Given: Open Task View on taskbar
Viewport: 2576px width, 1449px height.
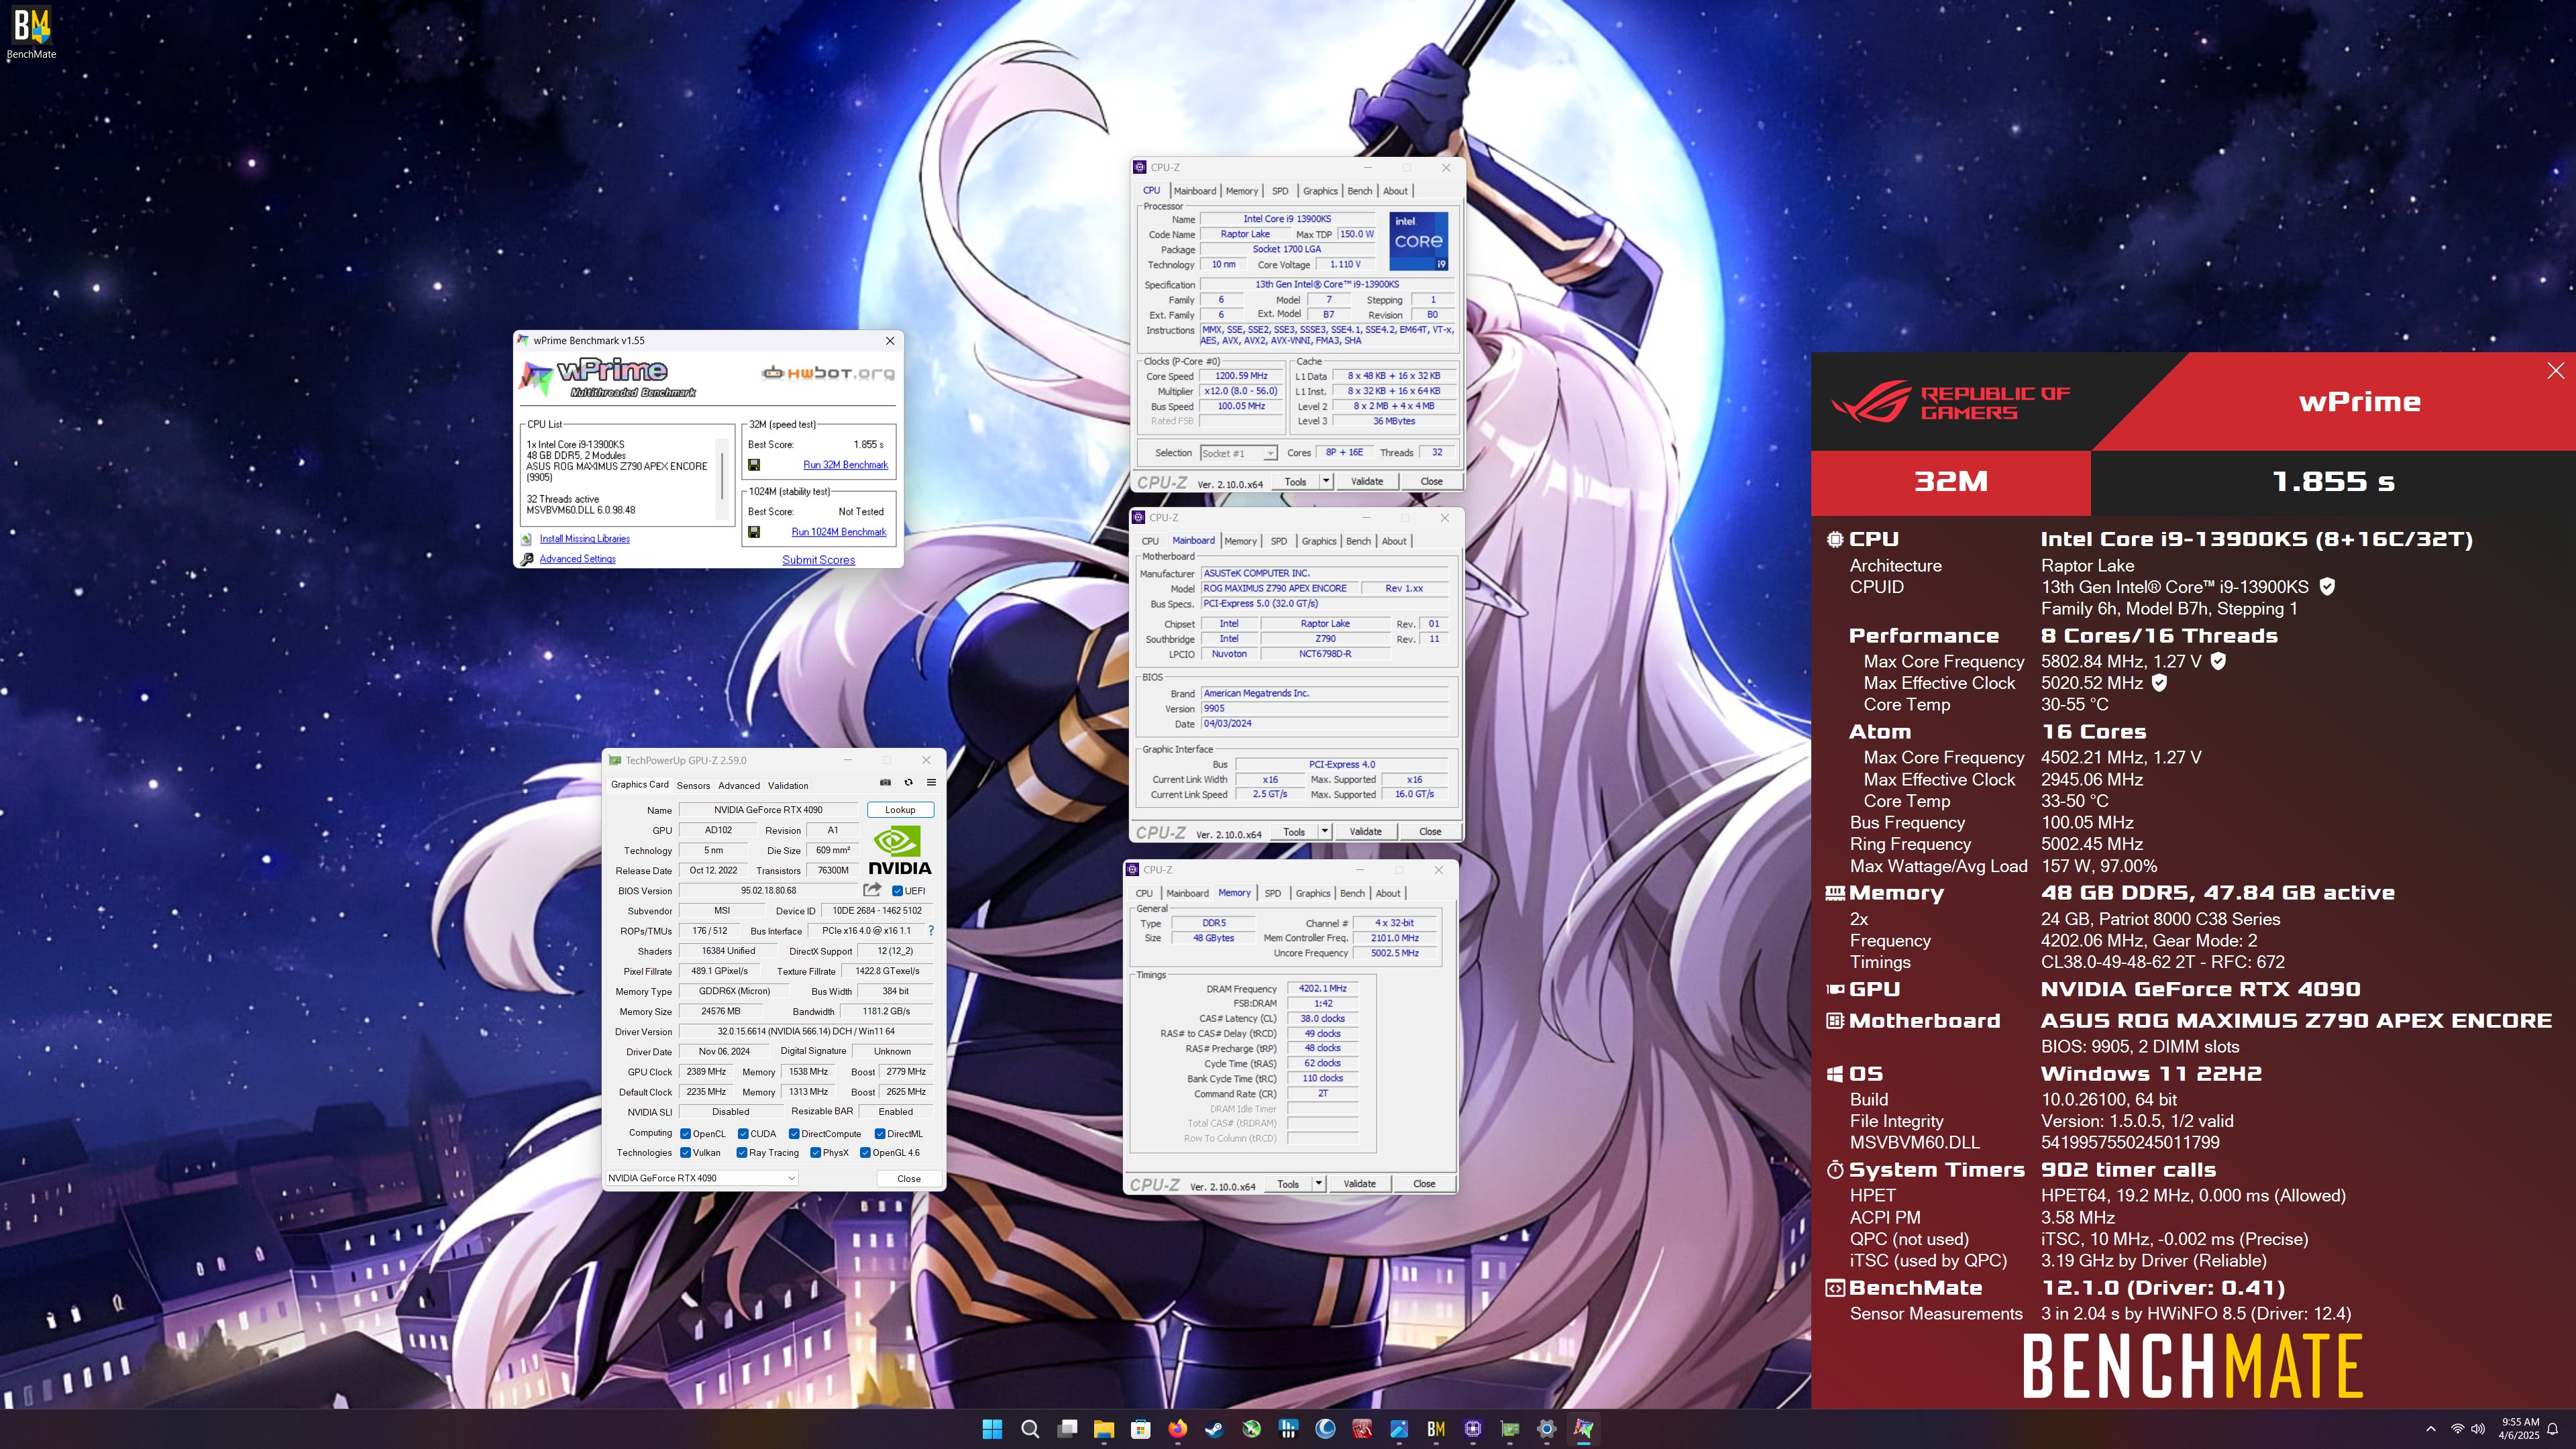Looking at the screenshot, I should click(1067, 1429).
